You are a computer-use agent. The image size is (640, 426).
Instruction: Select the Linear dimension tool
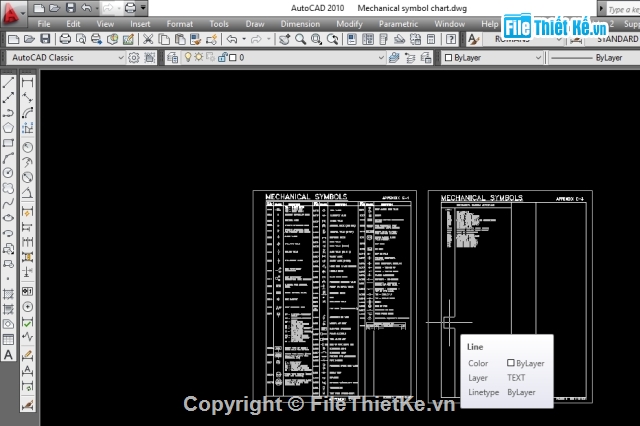27,83
